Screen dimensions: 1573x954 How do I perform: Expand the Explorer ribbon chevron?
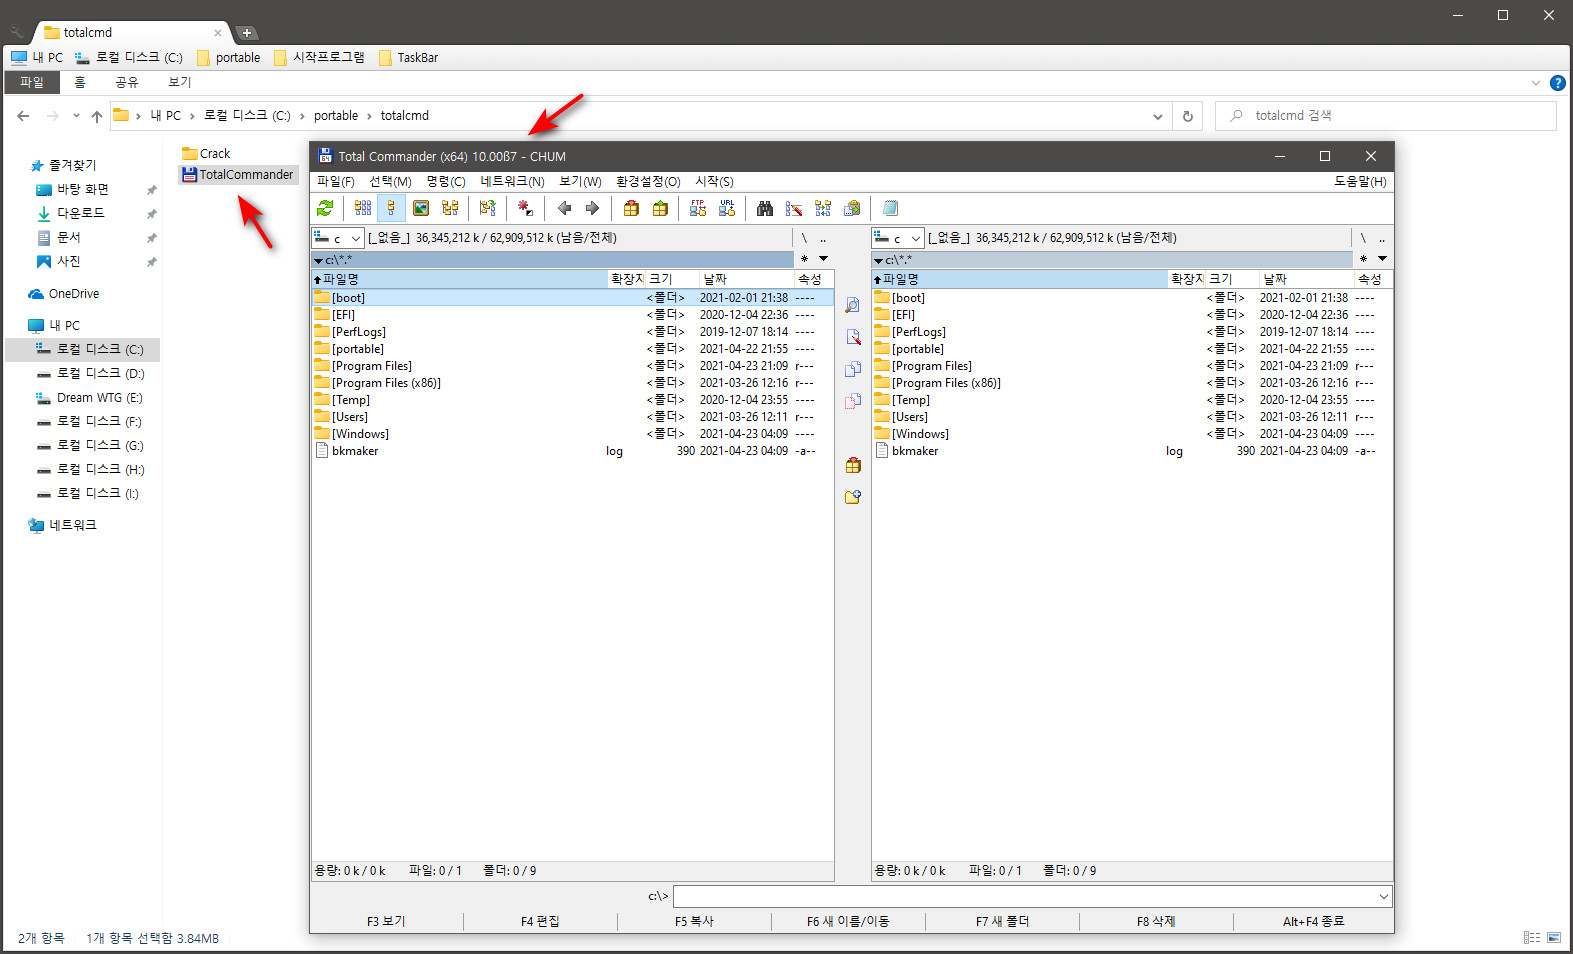pyautogui.click(x=1536, y=83)
